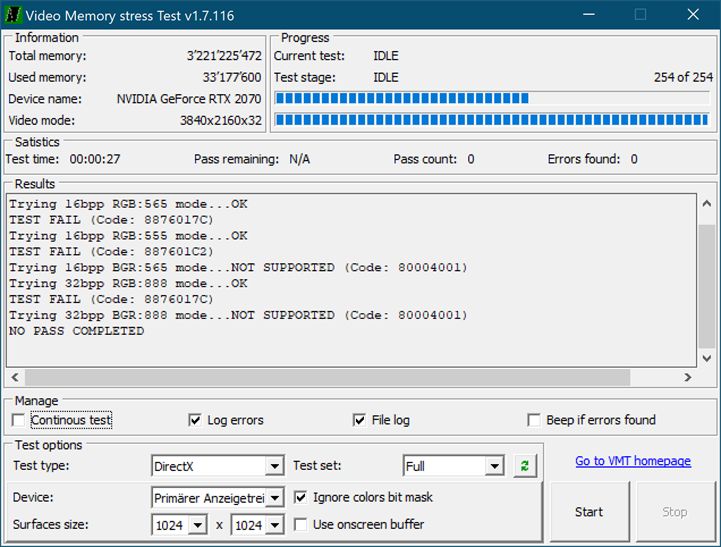Click the 16bpp BGR:565 NOT SUPPORTED line
Viewport: 721px width, 547px height.
click(x=238, y=268)
